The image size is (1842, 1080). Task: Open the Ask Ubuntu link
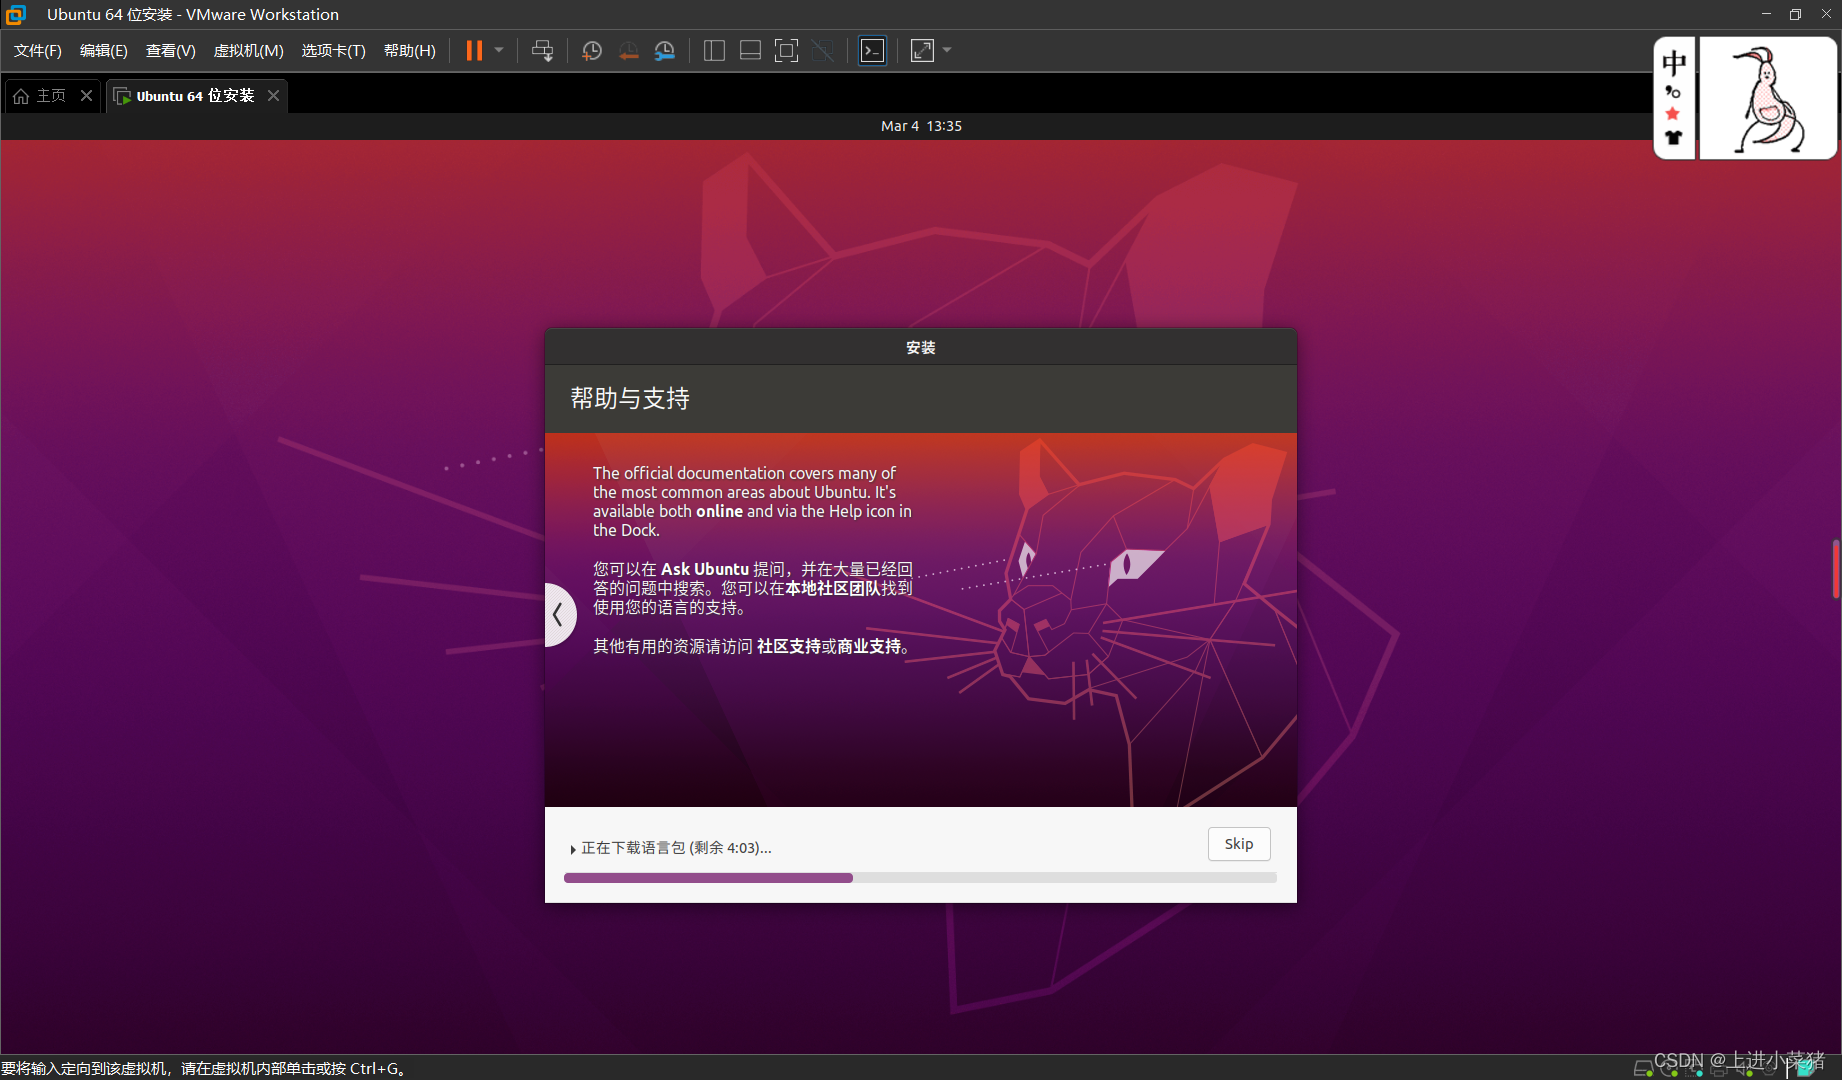pyautogui.click(x=705, y=569)
